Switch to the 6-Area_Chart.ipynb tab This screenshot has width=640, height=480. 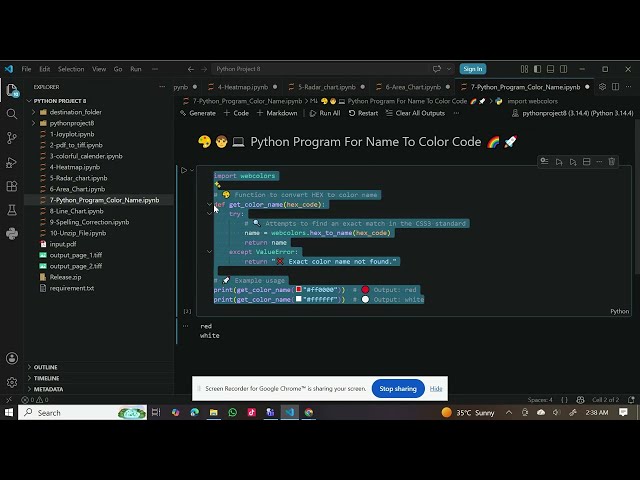pyautogui.click(x=413, y=87)
